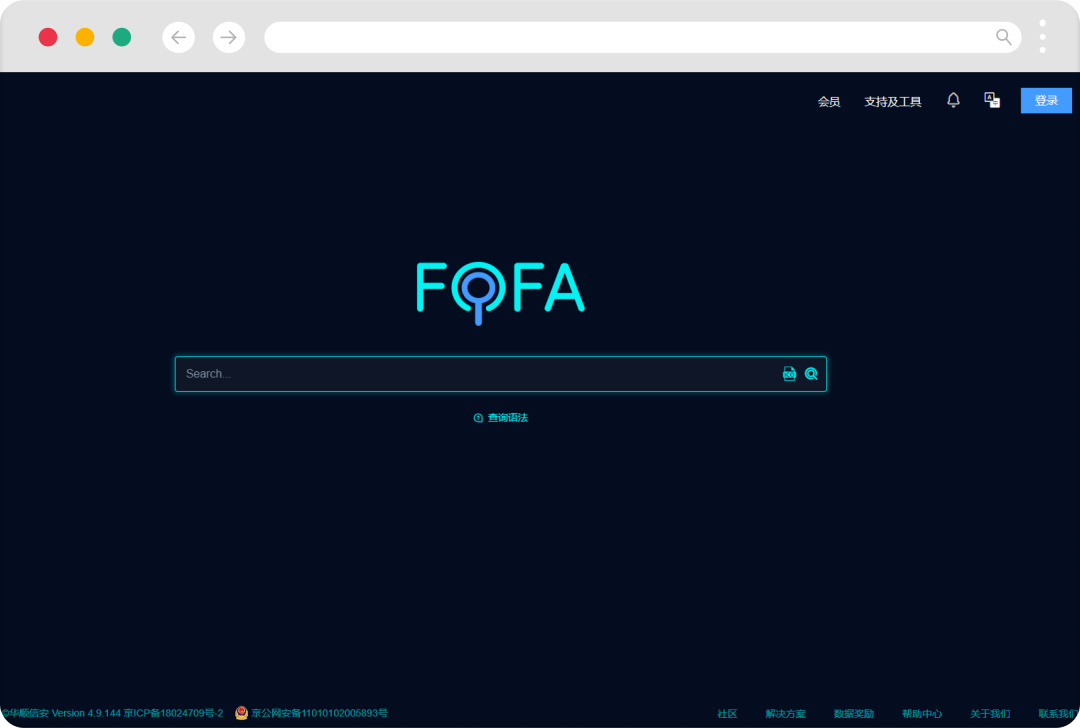Open the 京公网安备11010102005893号 link
This screenshot has width=1080, height=728.
319,713
